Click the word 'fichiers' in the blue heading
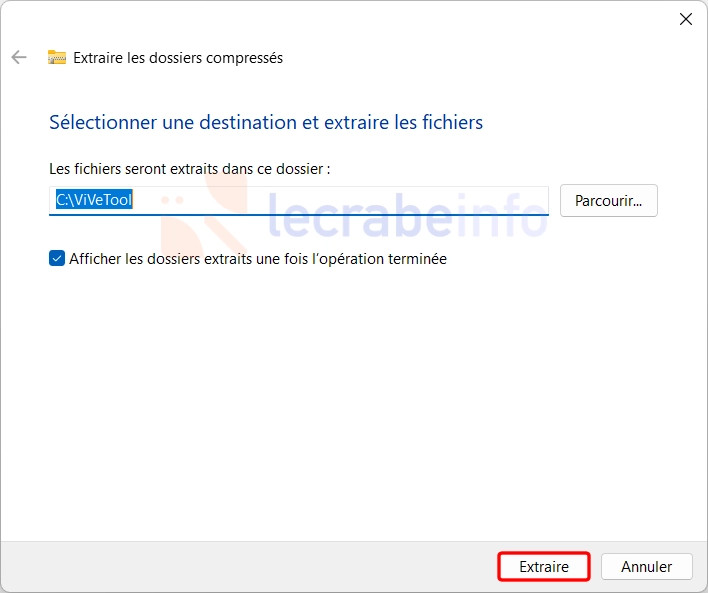Viewport: 708px width, 593px height. (x=452, y=122)
